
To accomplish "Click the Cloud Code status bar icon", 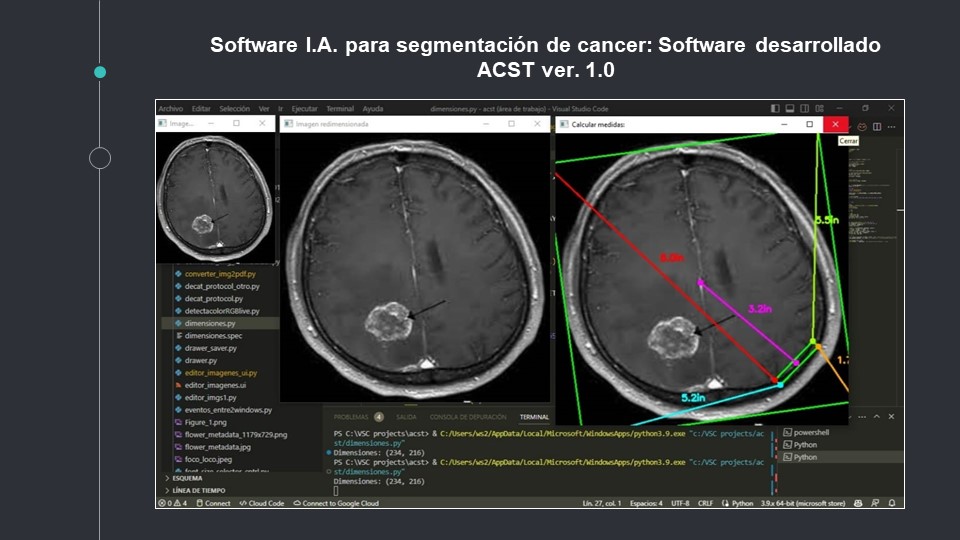I will coord(262,503).
